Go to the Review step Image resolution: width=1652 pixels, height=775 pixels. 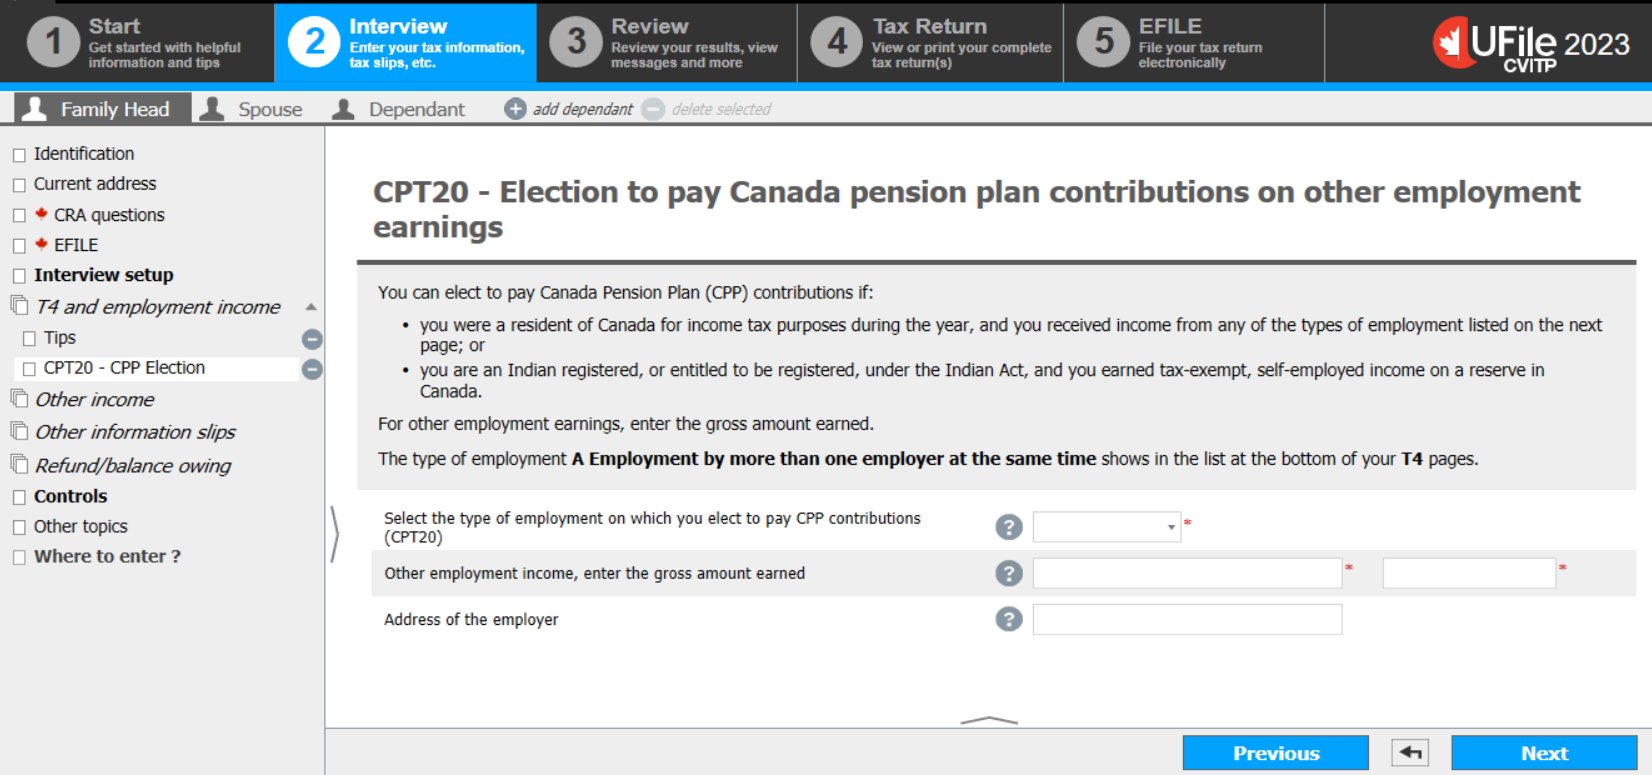click(x=667, y=43)
